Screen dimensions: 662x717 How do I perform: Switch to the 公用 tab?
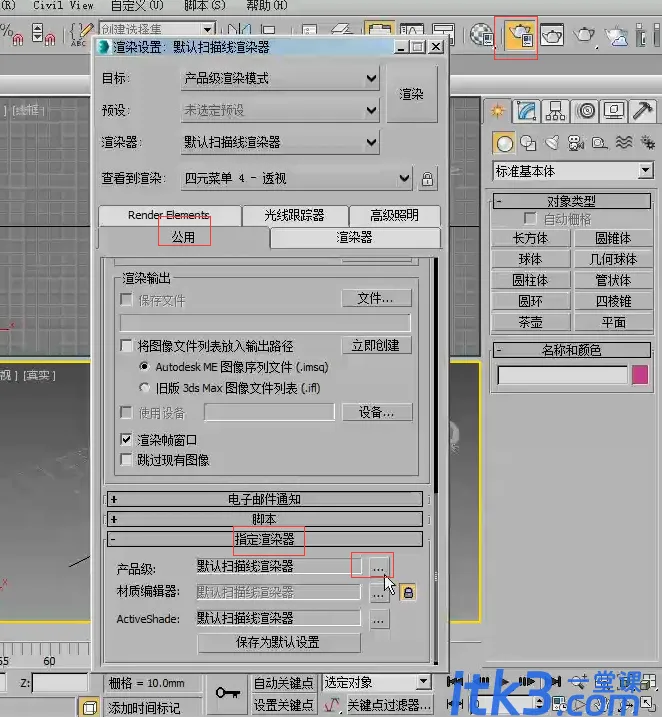click(183, 237)
